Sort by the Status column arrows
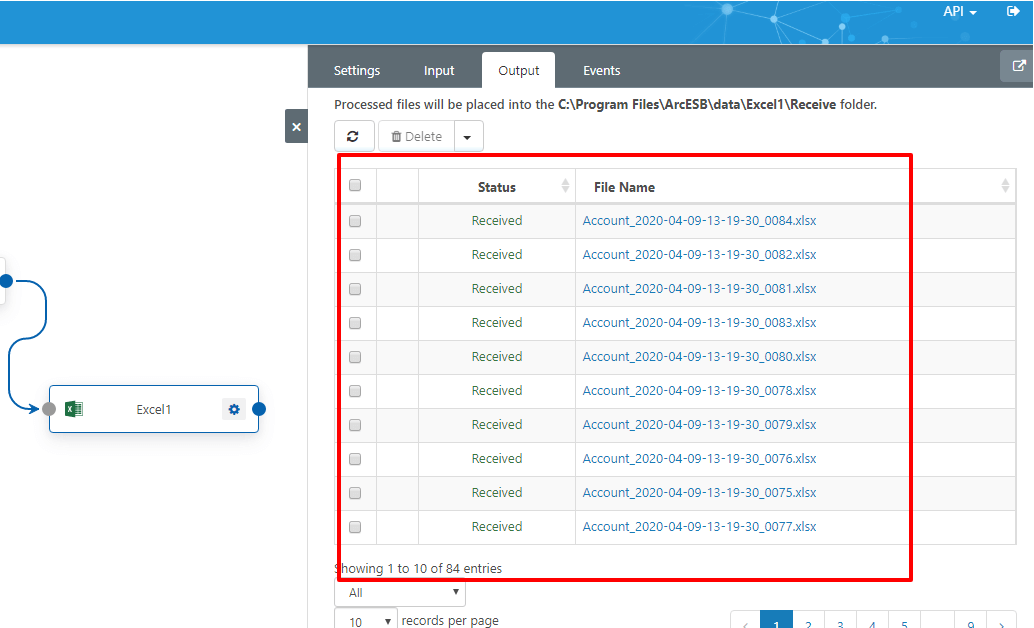Viewport: 1034px width, 628px height. tap(565, 186)
